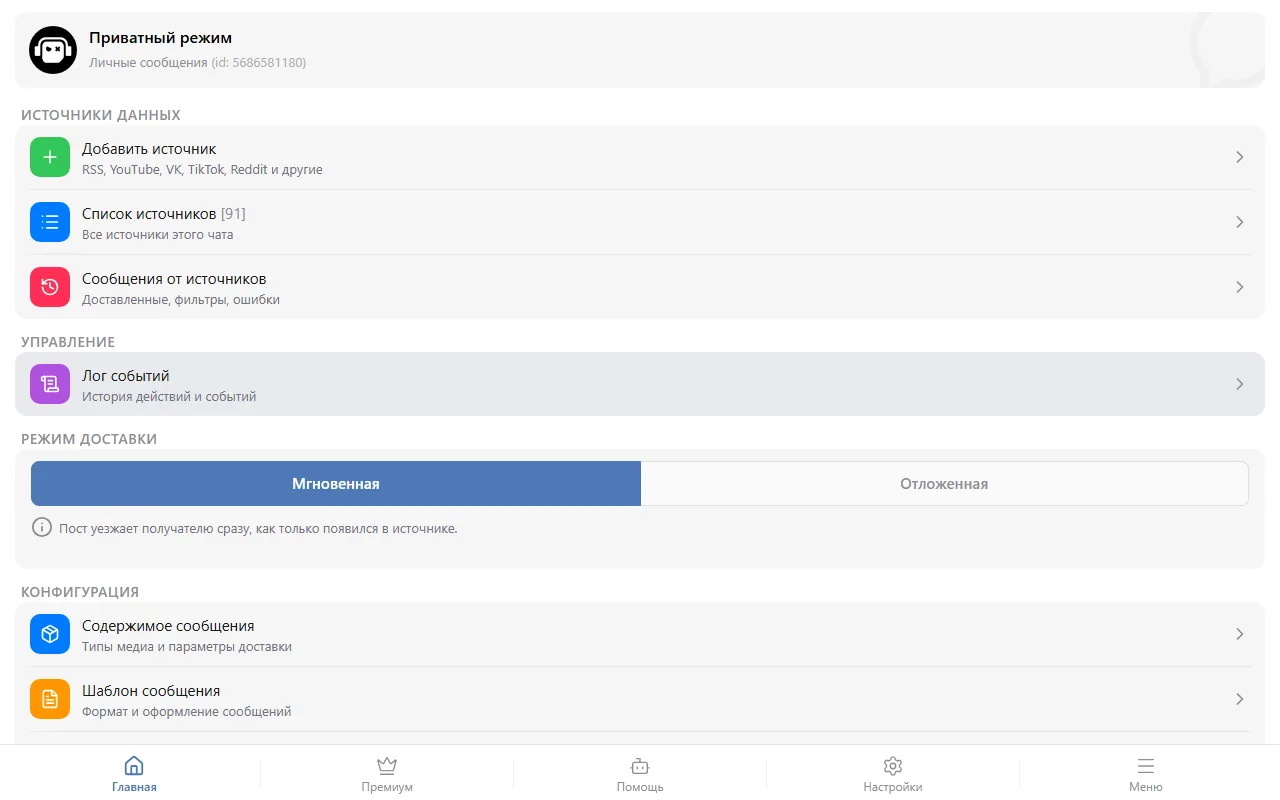Click the info icon beside the delivery mode hint
The width and height of the screenshot is (1280, 800).
(x=42, y=527)
